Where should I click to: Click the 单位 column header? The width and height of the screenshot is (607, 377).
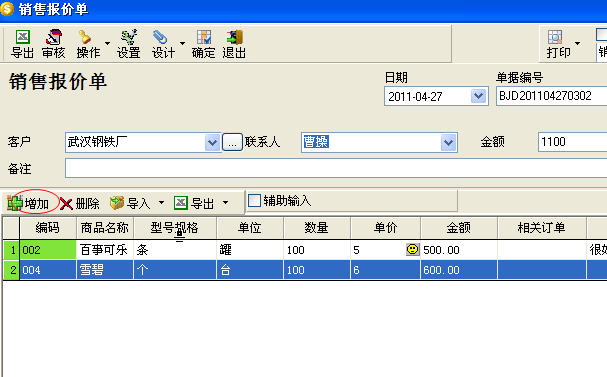250,228
